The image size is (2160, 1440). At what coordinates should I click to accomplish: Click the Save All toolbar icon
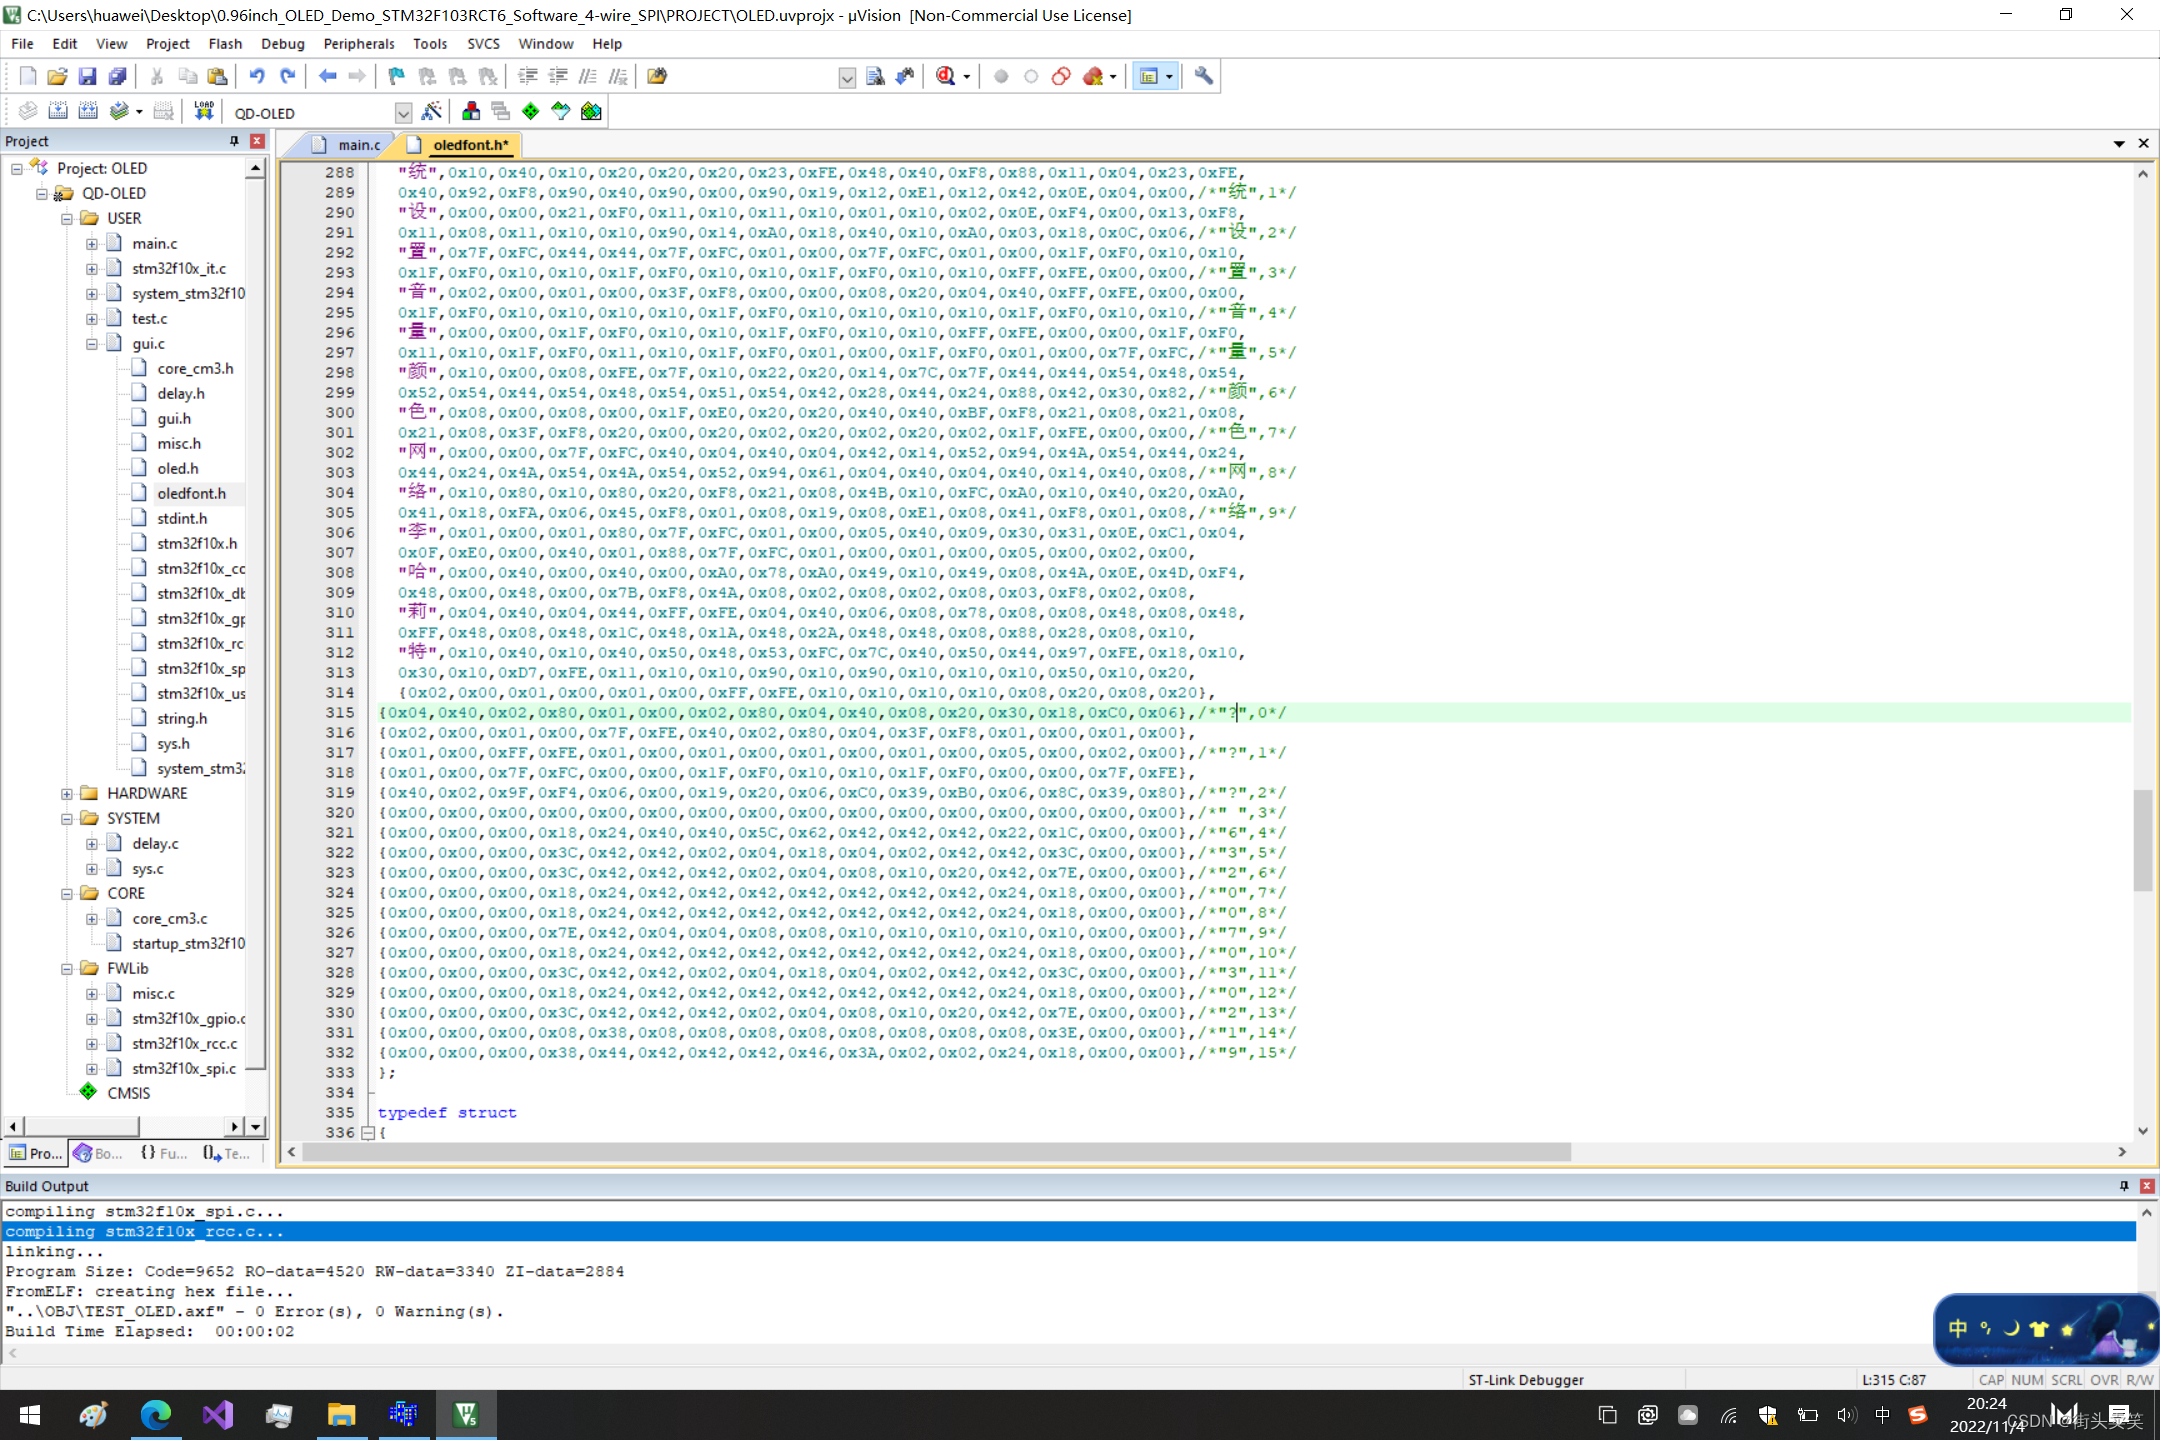coord(117,76)
